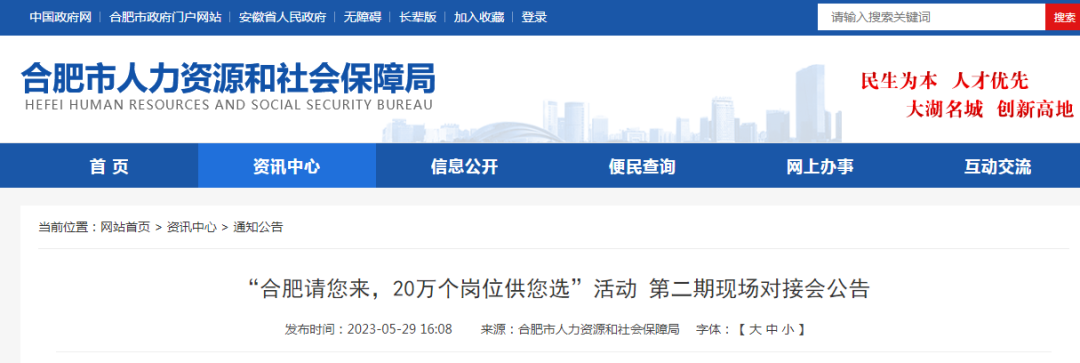This screenshot has width=1080, height=363.
Task: Focus the search keyword input field
Action: (931, 17)
